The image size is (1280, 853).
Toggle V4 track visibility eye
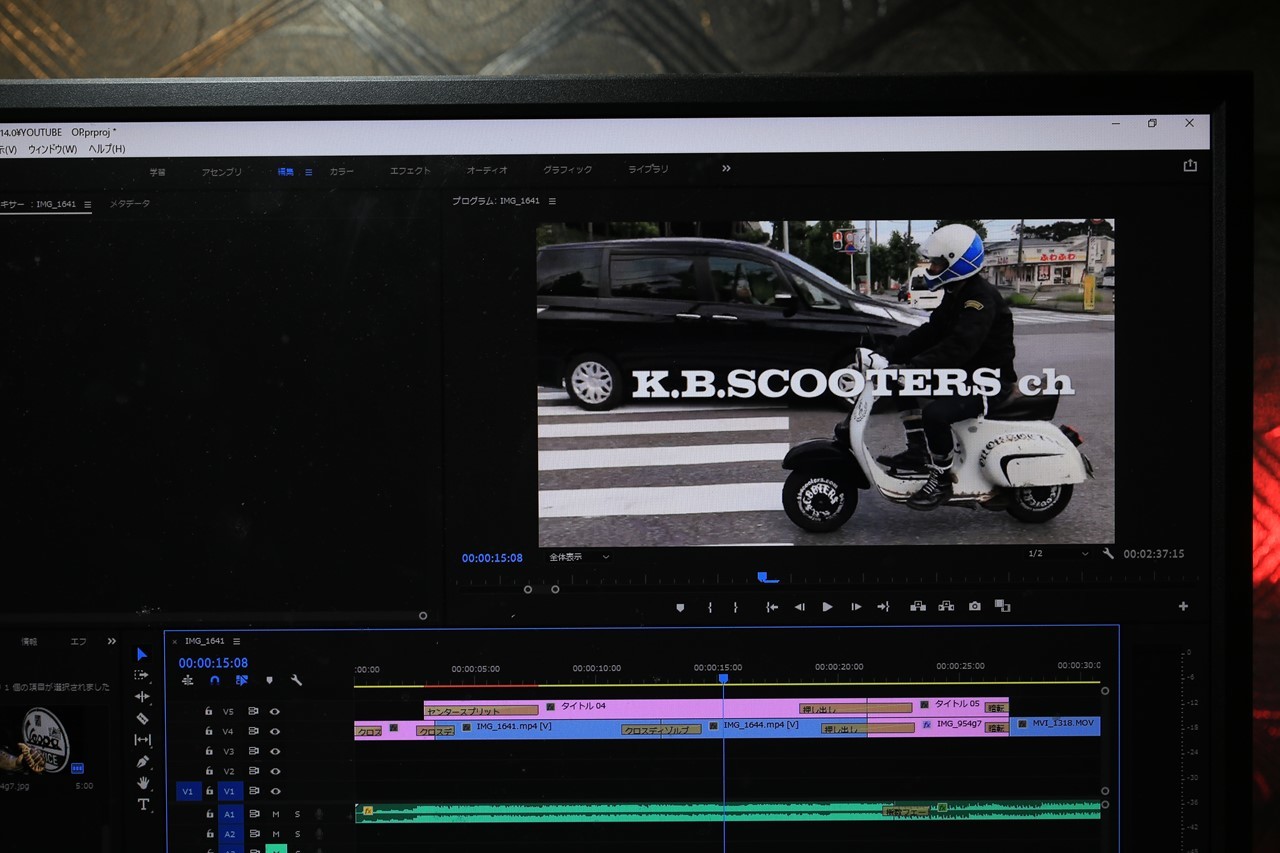click(x=274, y=732)
